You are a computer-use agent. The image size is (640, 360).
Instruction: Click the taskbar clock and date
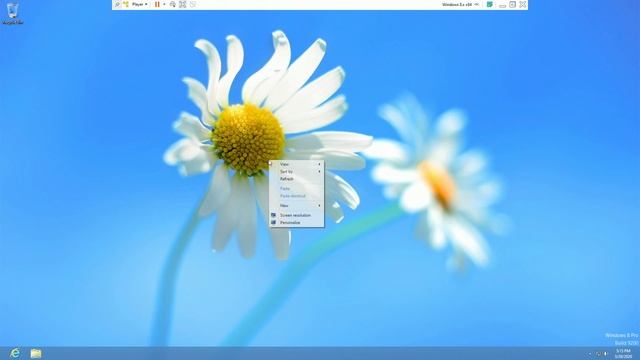click(623, 353)
